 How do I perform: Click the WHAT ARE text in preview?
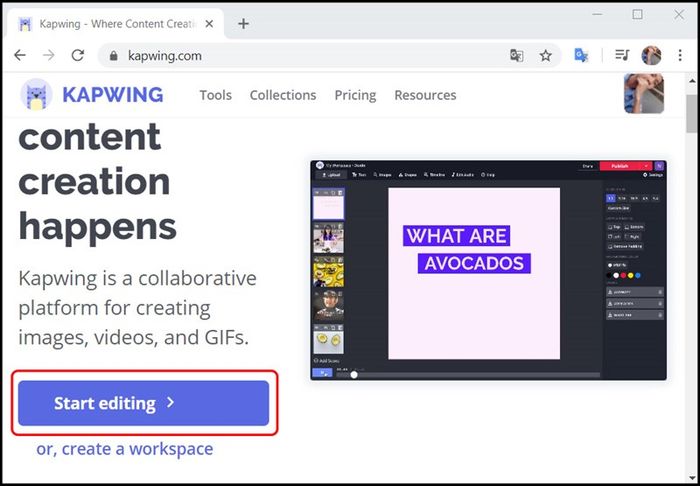tap(457, 236)
